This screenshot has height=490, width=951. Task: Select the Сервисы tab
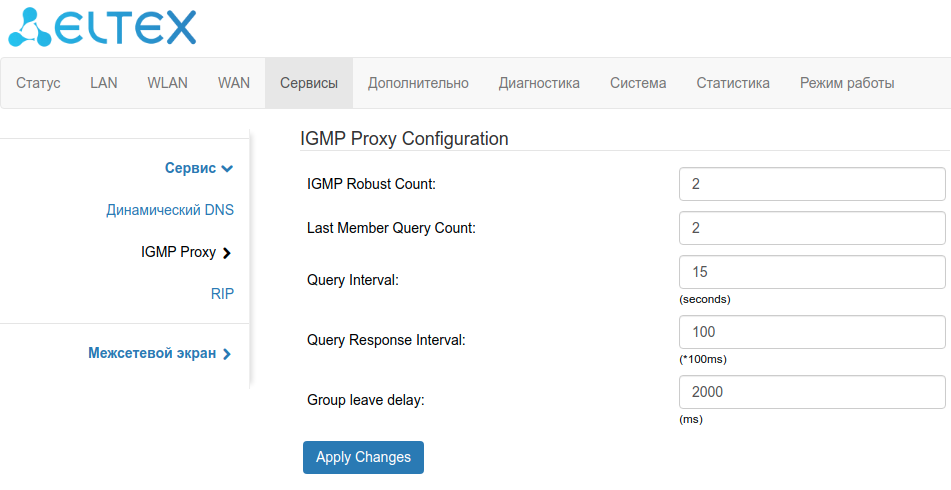point(309,83)
